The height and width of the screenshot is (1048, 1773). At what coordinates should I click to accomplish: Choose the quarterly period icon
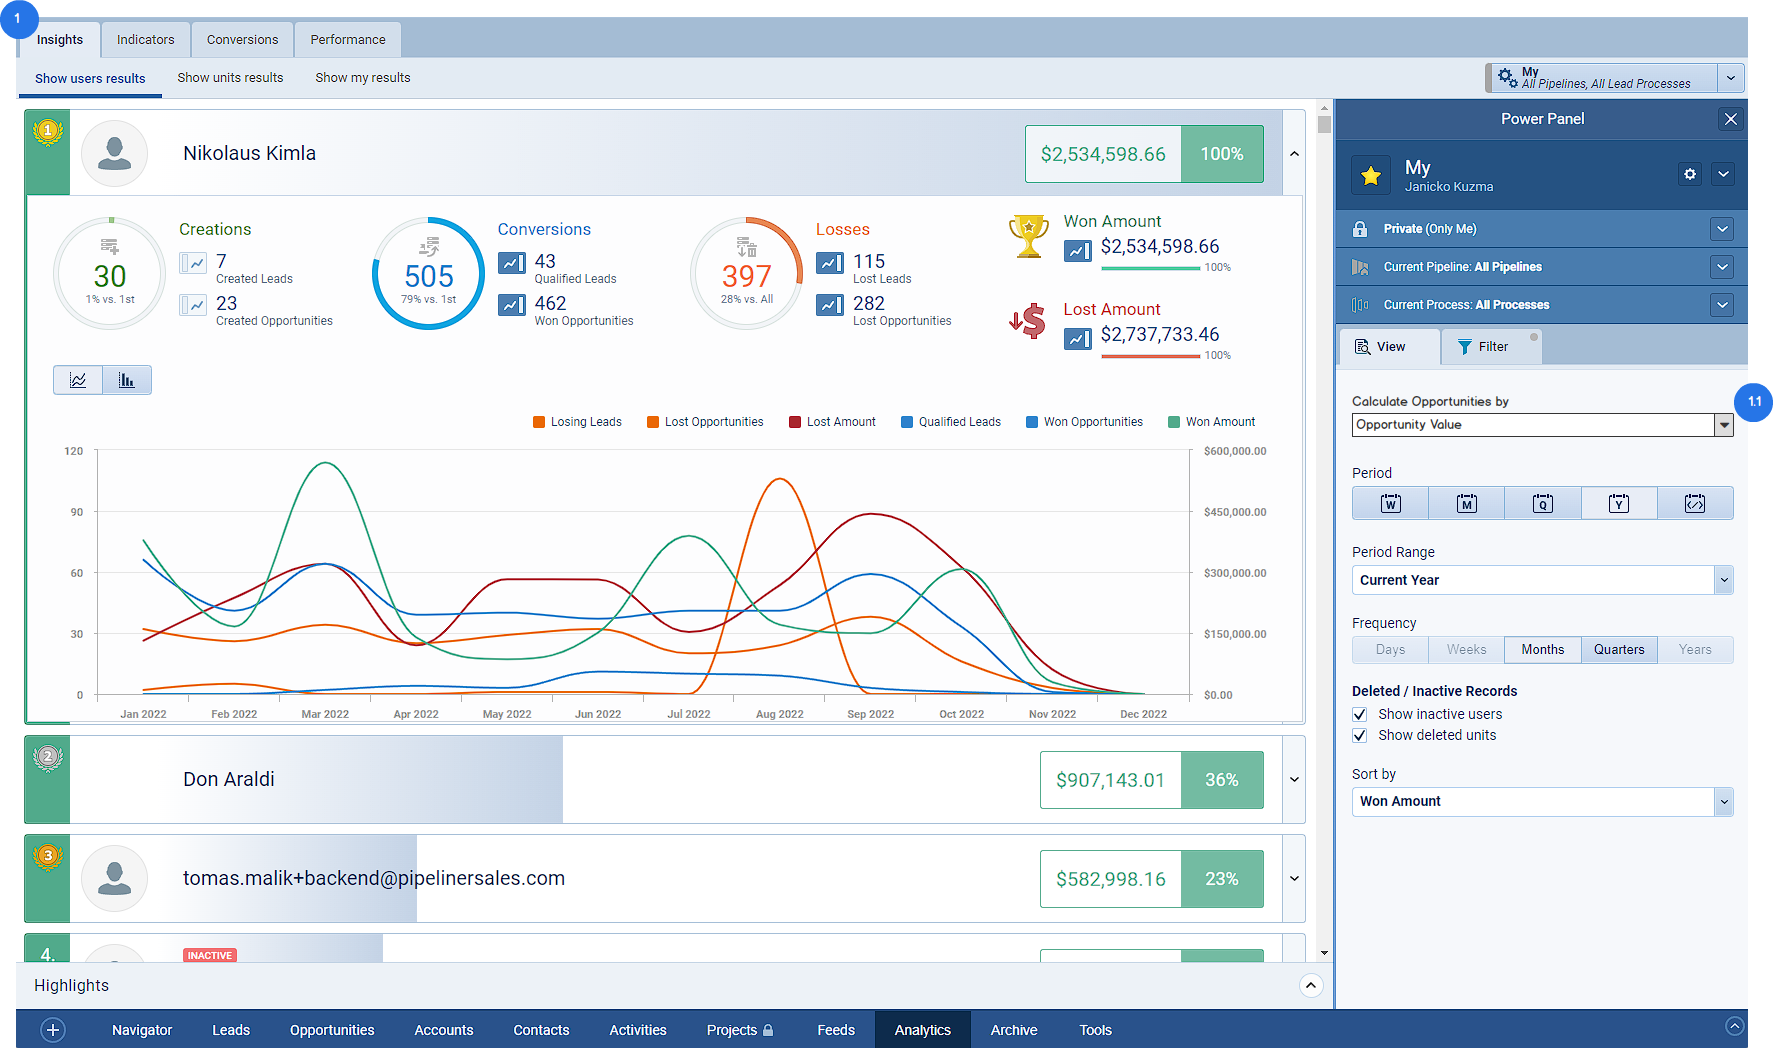point(1542,503)
